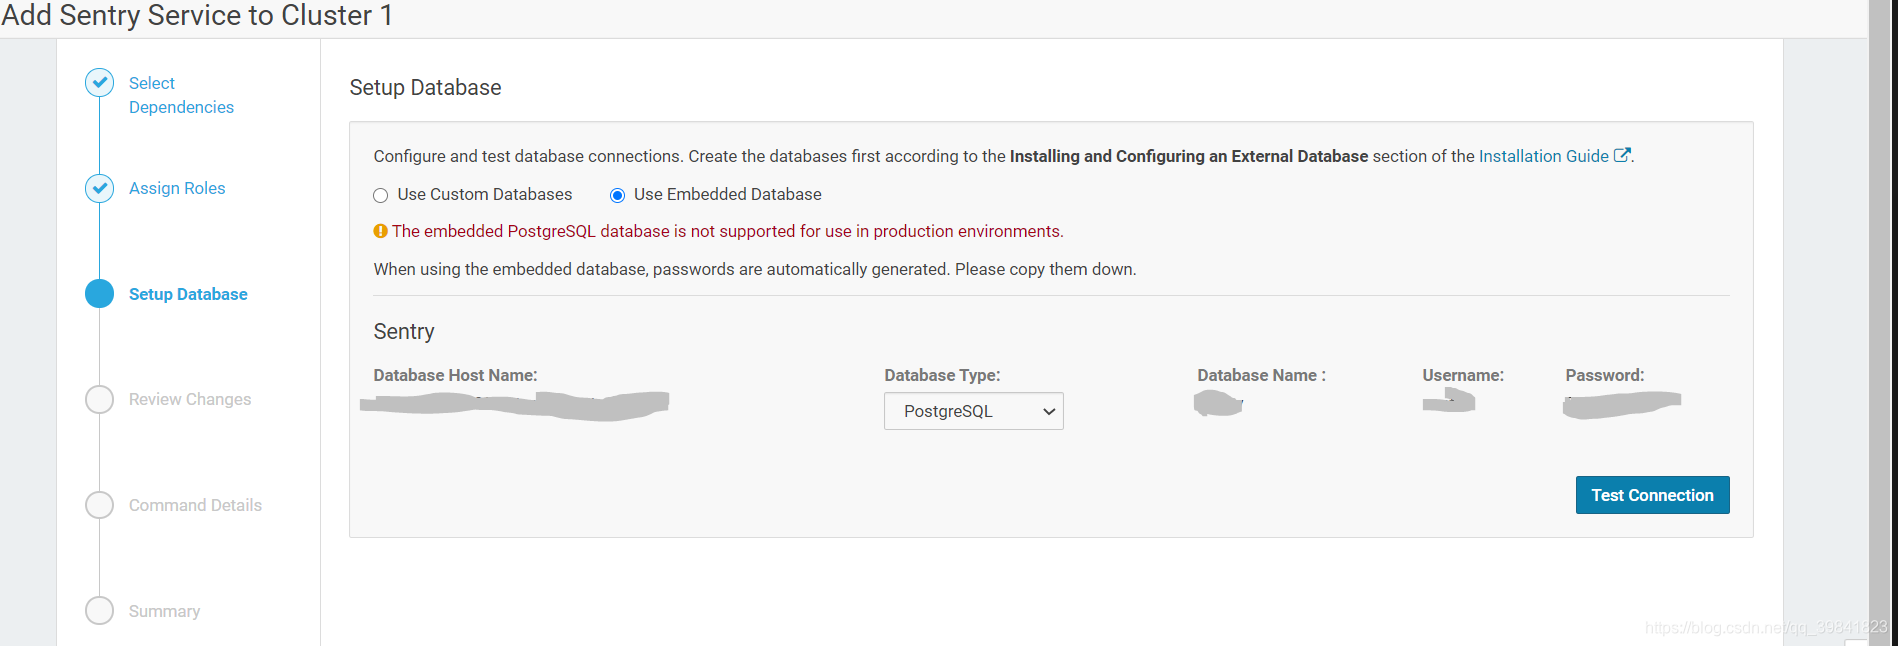
Task: Click the Use Embedded Database label text
Action: point(727,194)
